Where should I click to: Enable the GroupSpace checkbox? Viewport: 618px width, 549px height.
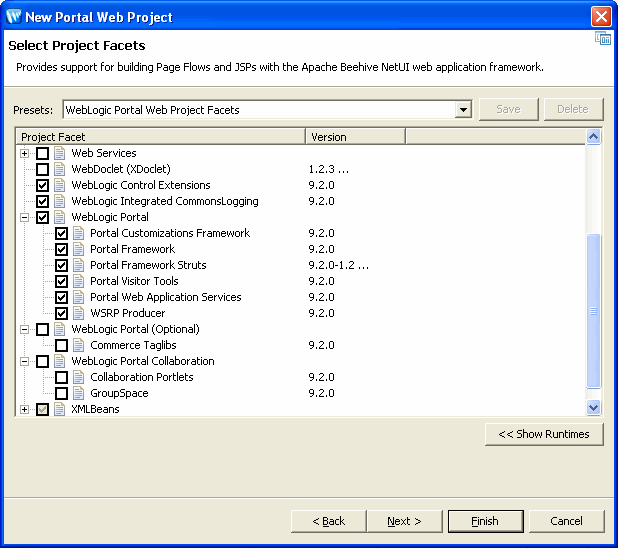click(x=61, y=393)
